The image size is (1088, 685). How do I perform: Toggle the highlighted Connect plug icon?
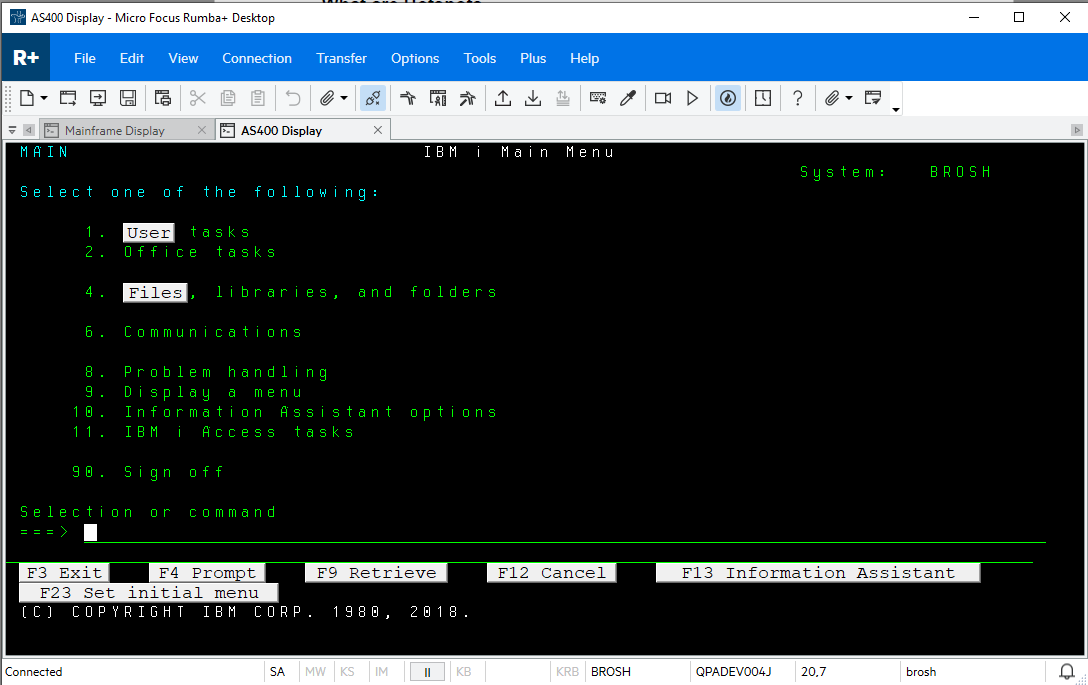tap(373, 98)
